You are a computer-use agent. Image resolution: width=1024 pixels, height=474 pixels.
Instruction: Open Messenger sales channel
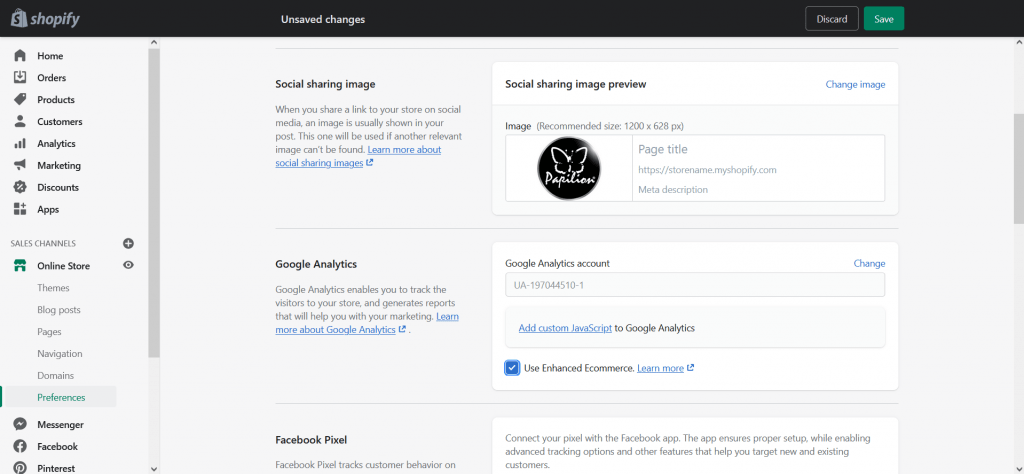click(60, 425)
